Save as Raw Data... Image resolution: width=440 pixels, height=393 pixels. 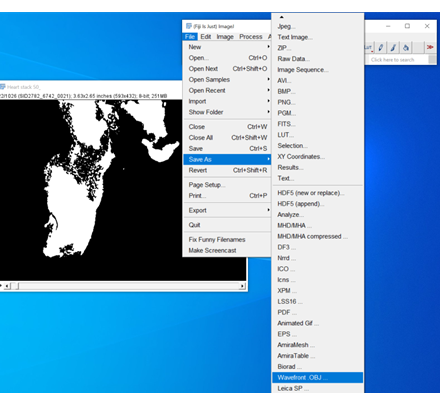point(318,59)
